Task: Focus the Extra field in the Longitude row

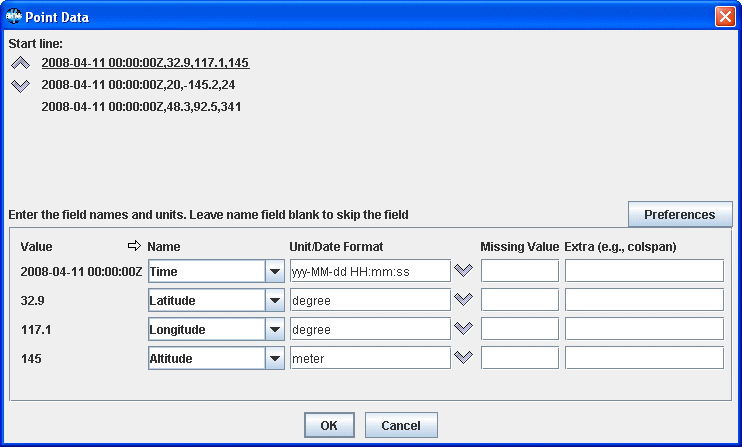Action: (x=644, y=329)
